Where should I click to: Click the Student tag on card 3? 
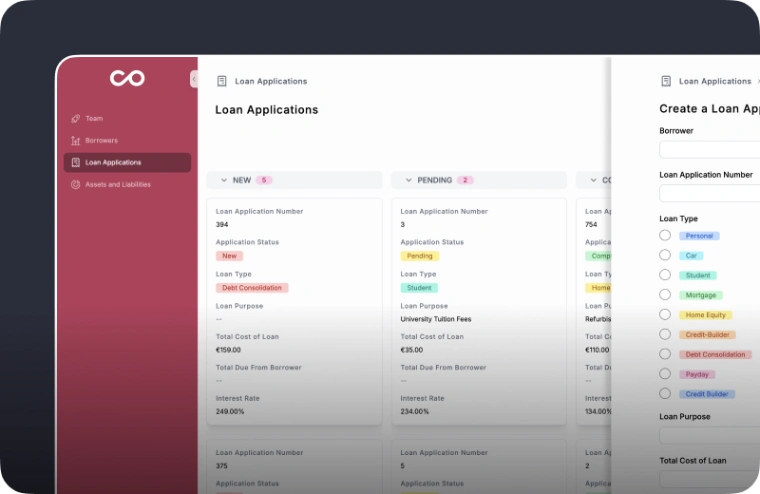419,288
